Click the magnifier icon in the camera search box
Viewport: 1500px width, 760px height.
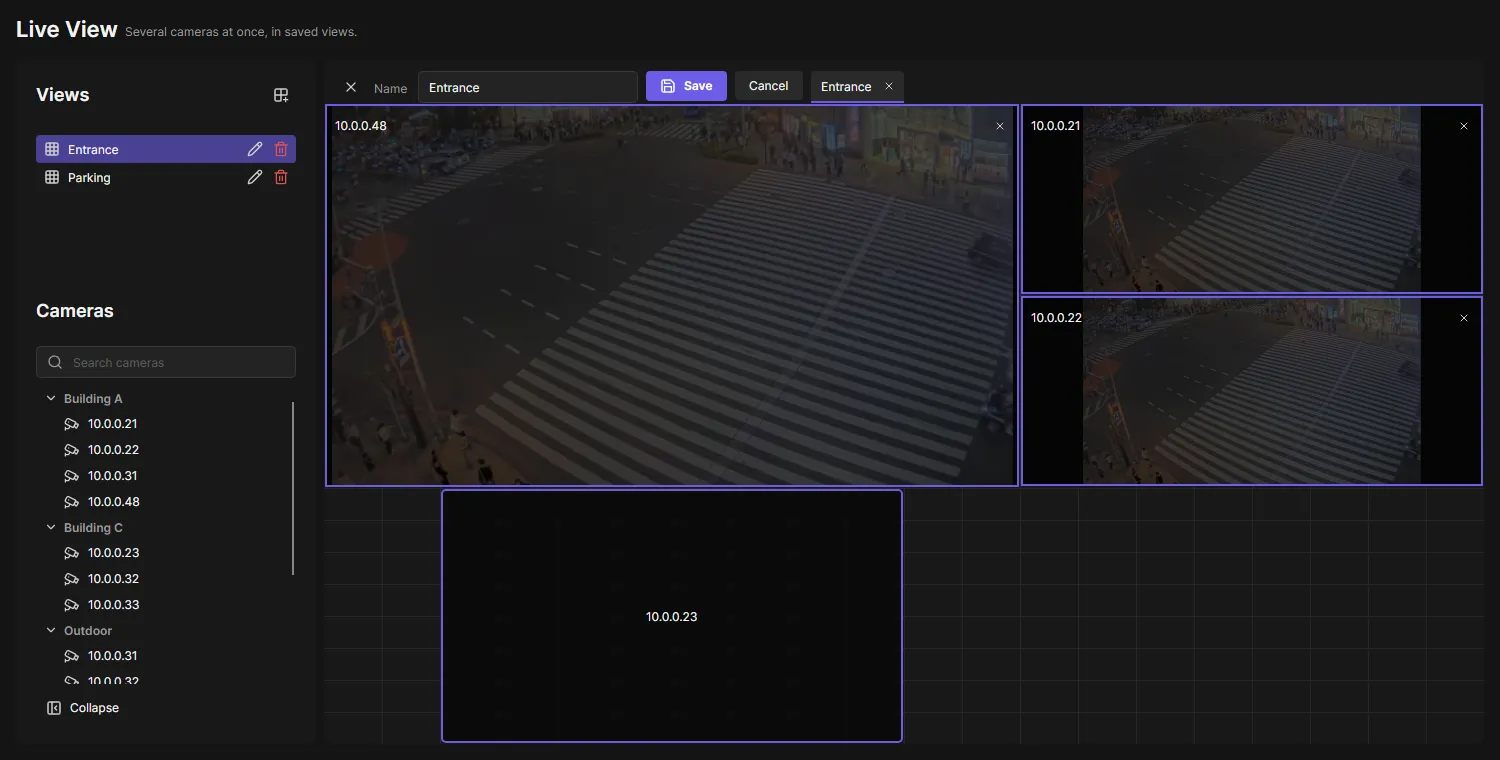coord(55,362)
